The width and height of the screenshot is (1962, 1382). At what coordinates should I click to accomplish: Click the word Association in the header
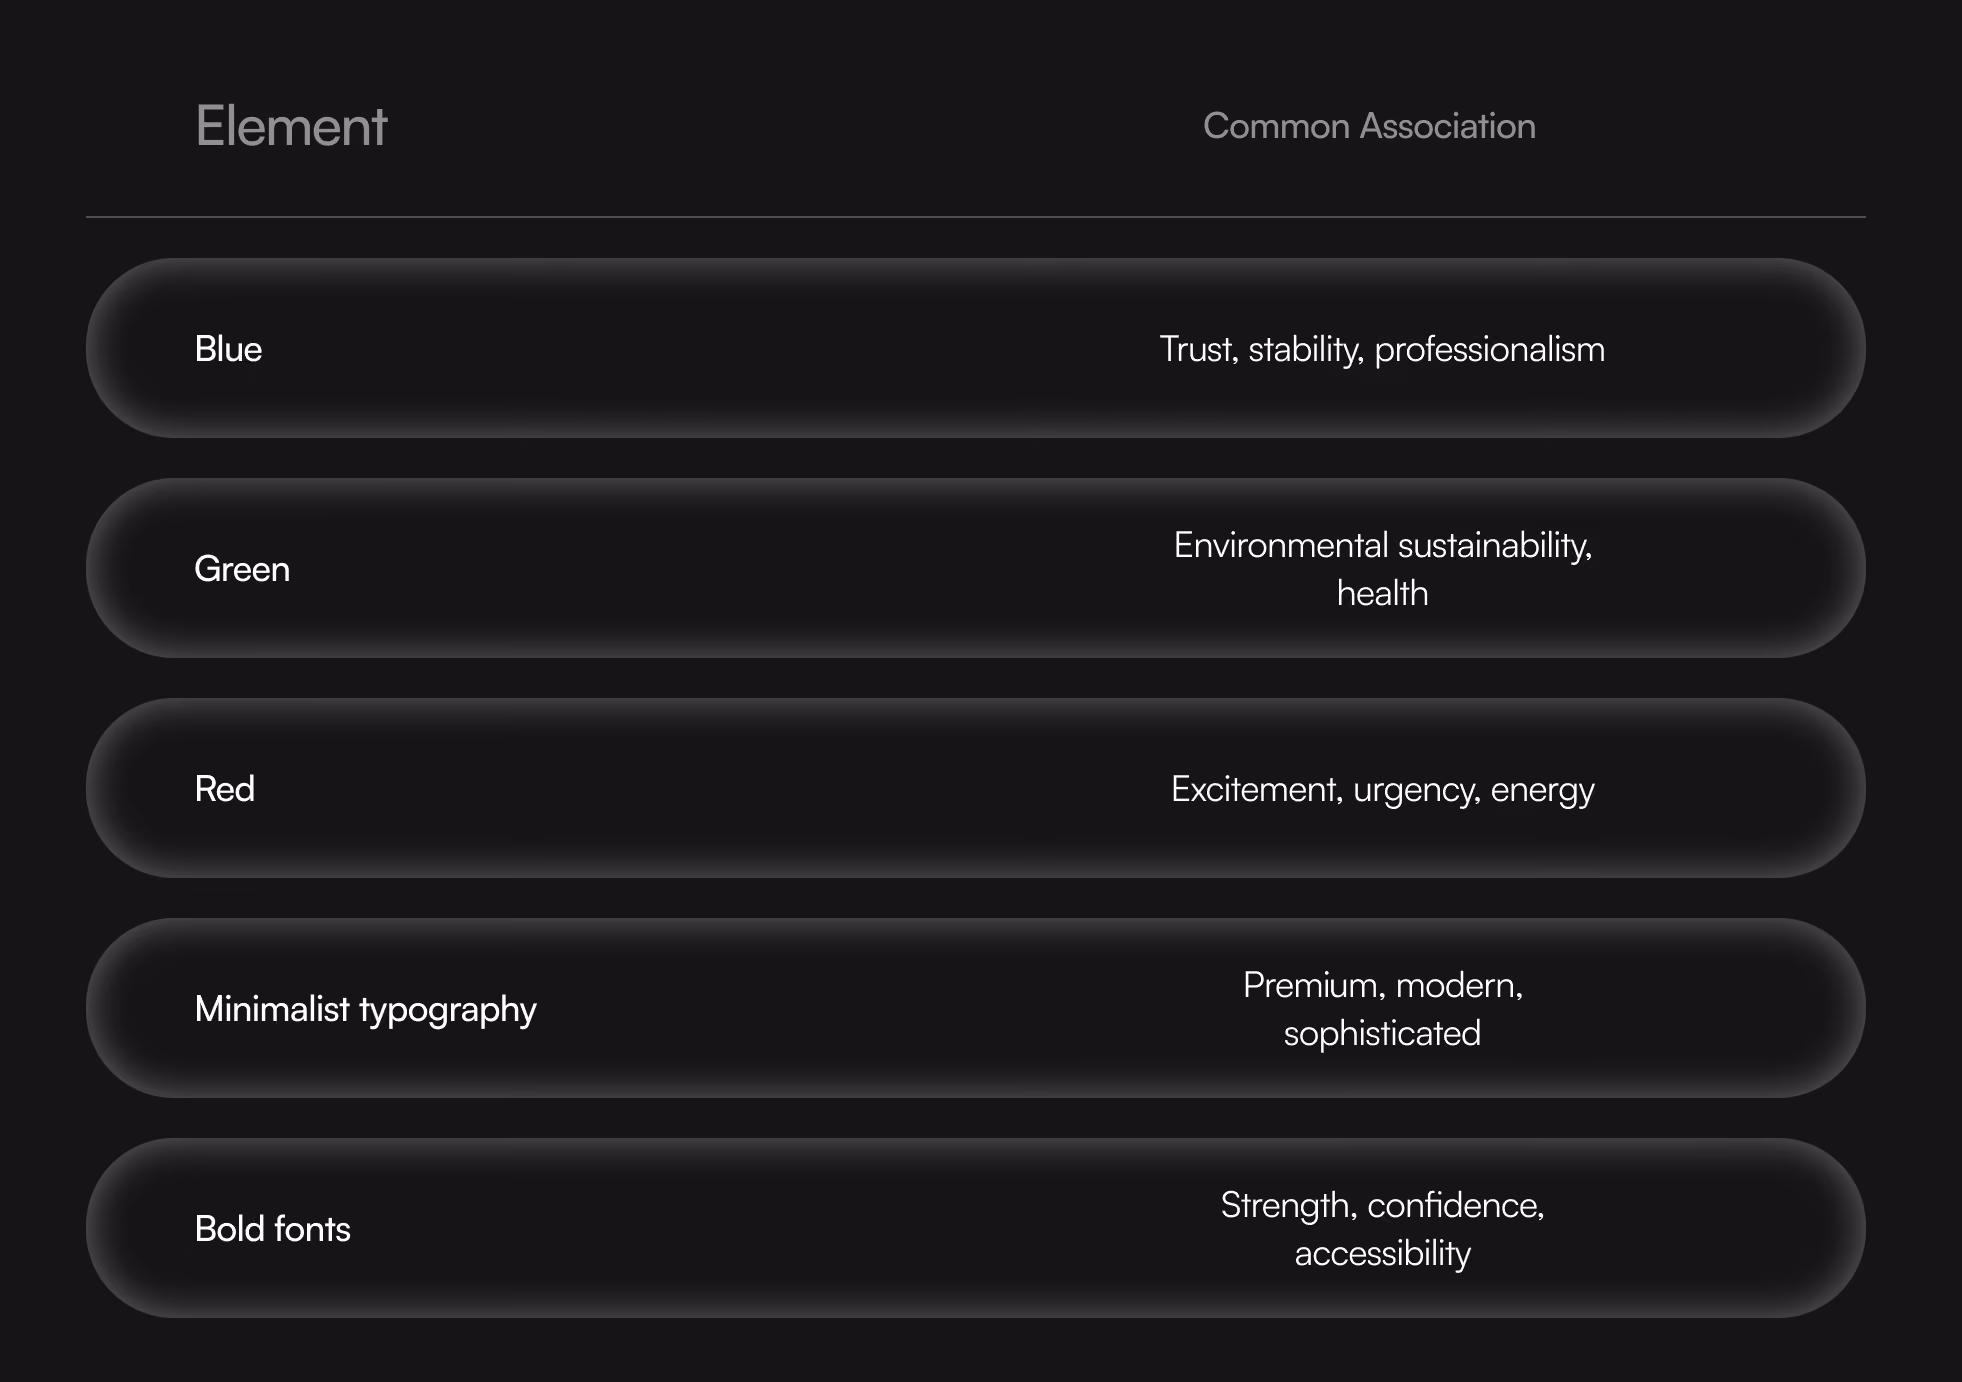click(x=1447, y=126)
